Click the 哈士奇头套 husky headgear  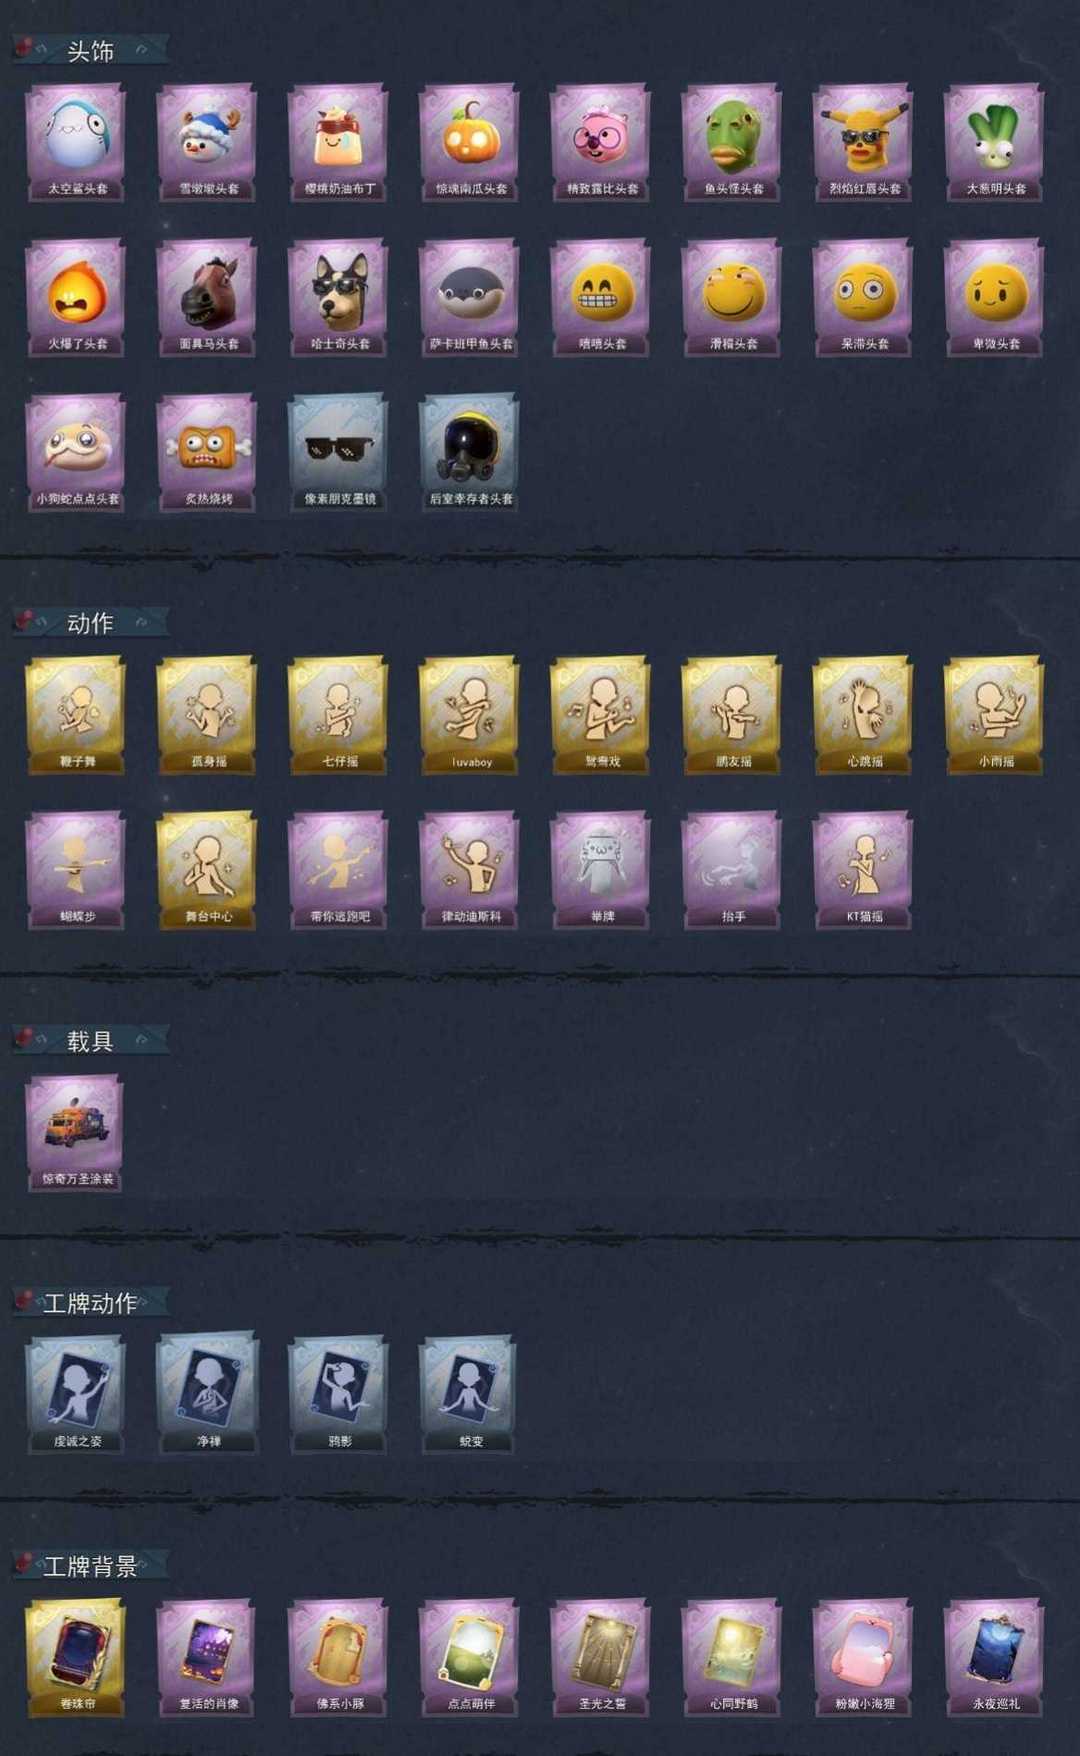click(x=338, y=297)
